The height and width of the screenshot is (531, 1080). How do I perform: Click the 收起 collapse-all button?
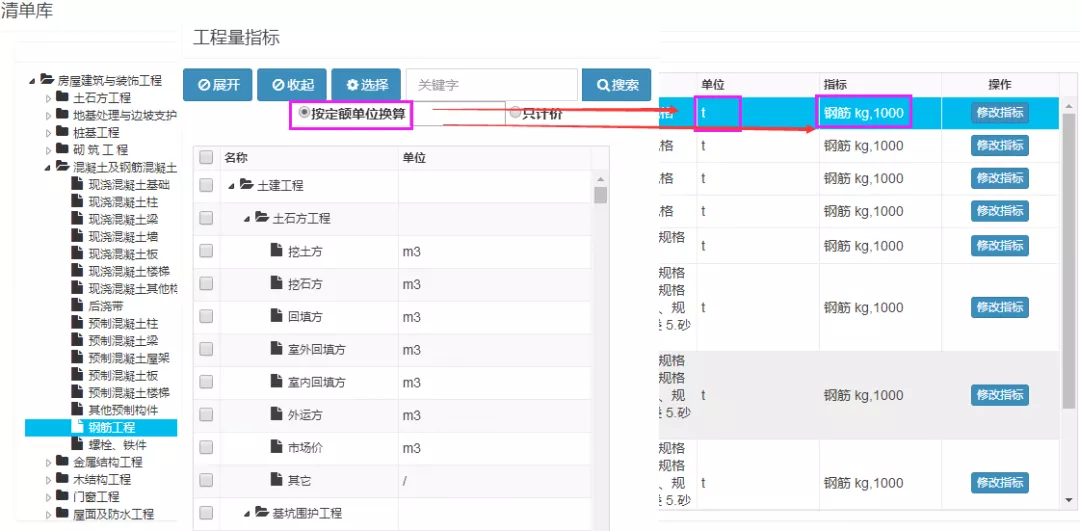pyautogui.click(x=292, y=85)
